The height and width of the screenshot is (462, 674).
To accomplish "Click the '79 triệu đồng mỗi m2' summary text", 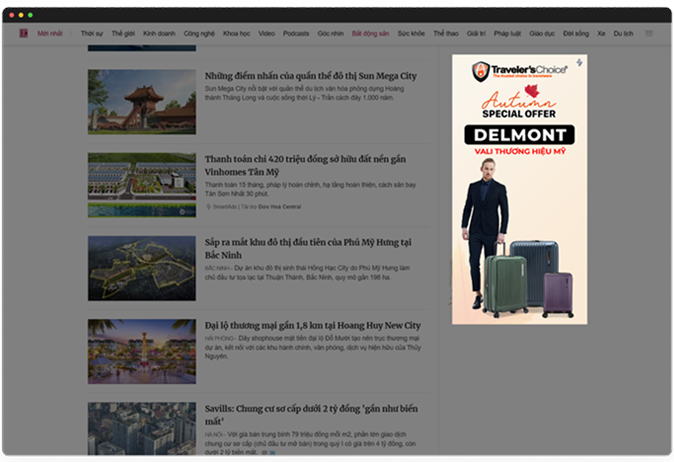I will click(x=310, y=443).
